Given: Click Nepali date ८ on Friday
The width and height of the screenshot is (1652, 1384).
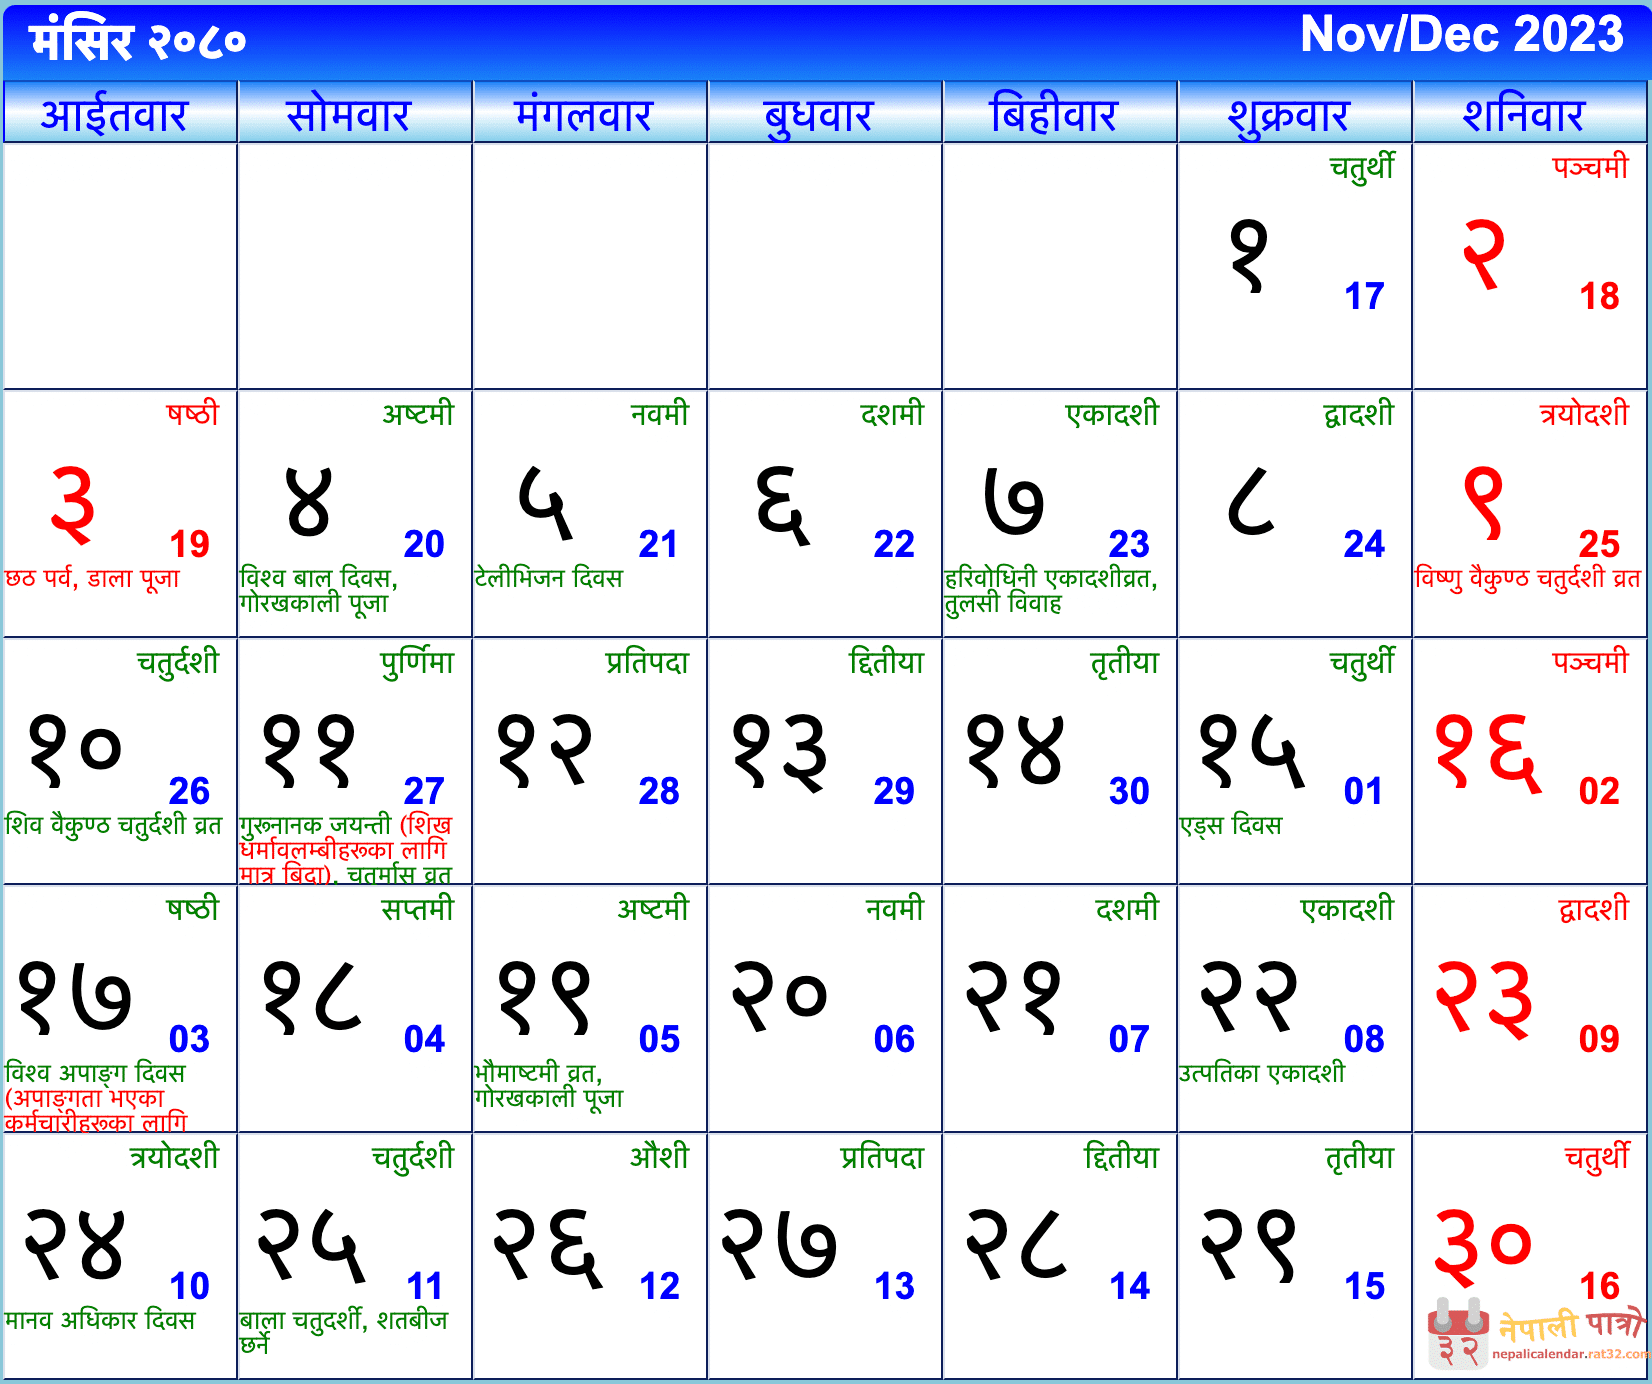Looking at the screenshot, I should click(1251, 501).
